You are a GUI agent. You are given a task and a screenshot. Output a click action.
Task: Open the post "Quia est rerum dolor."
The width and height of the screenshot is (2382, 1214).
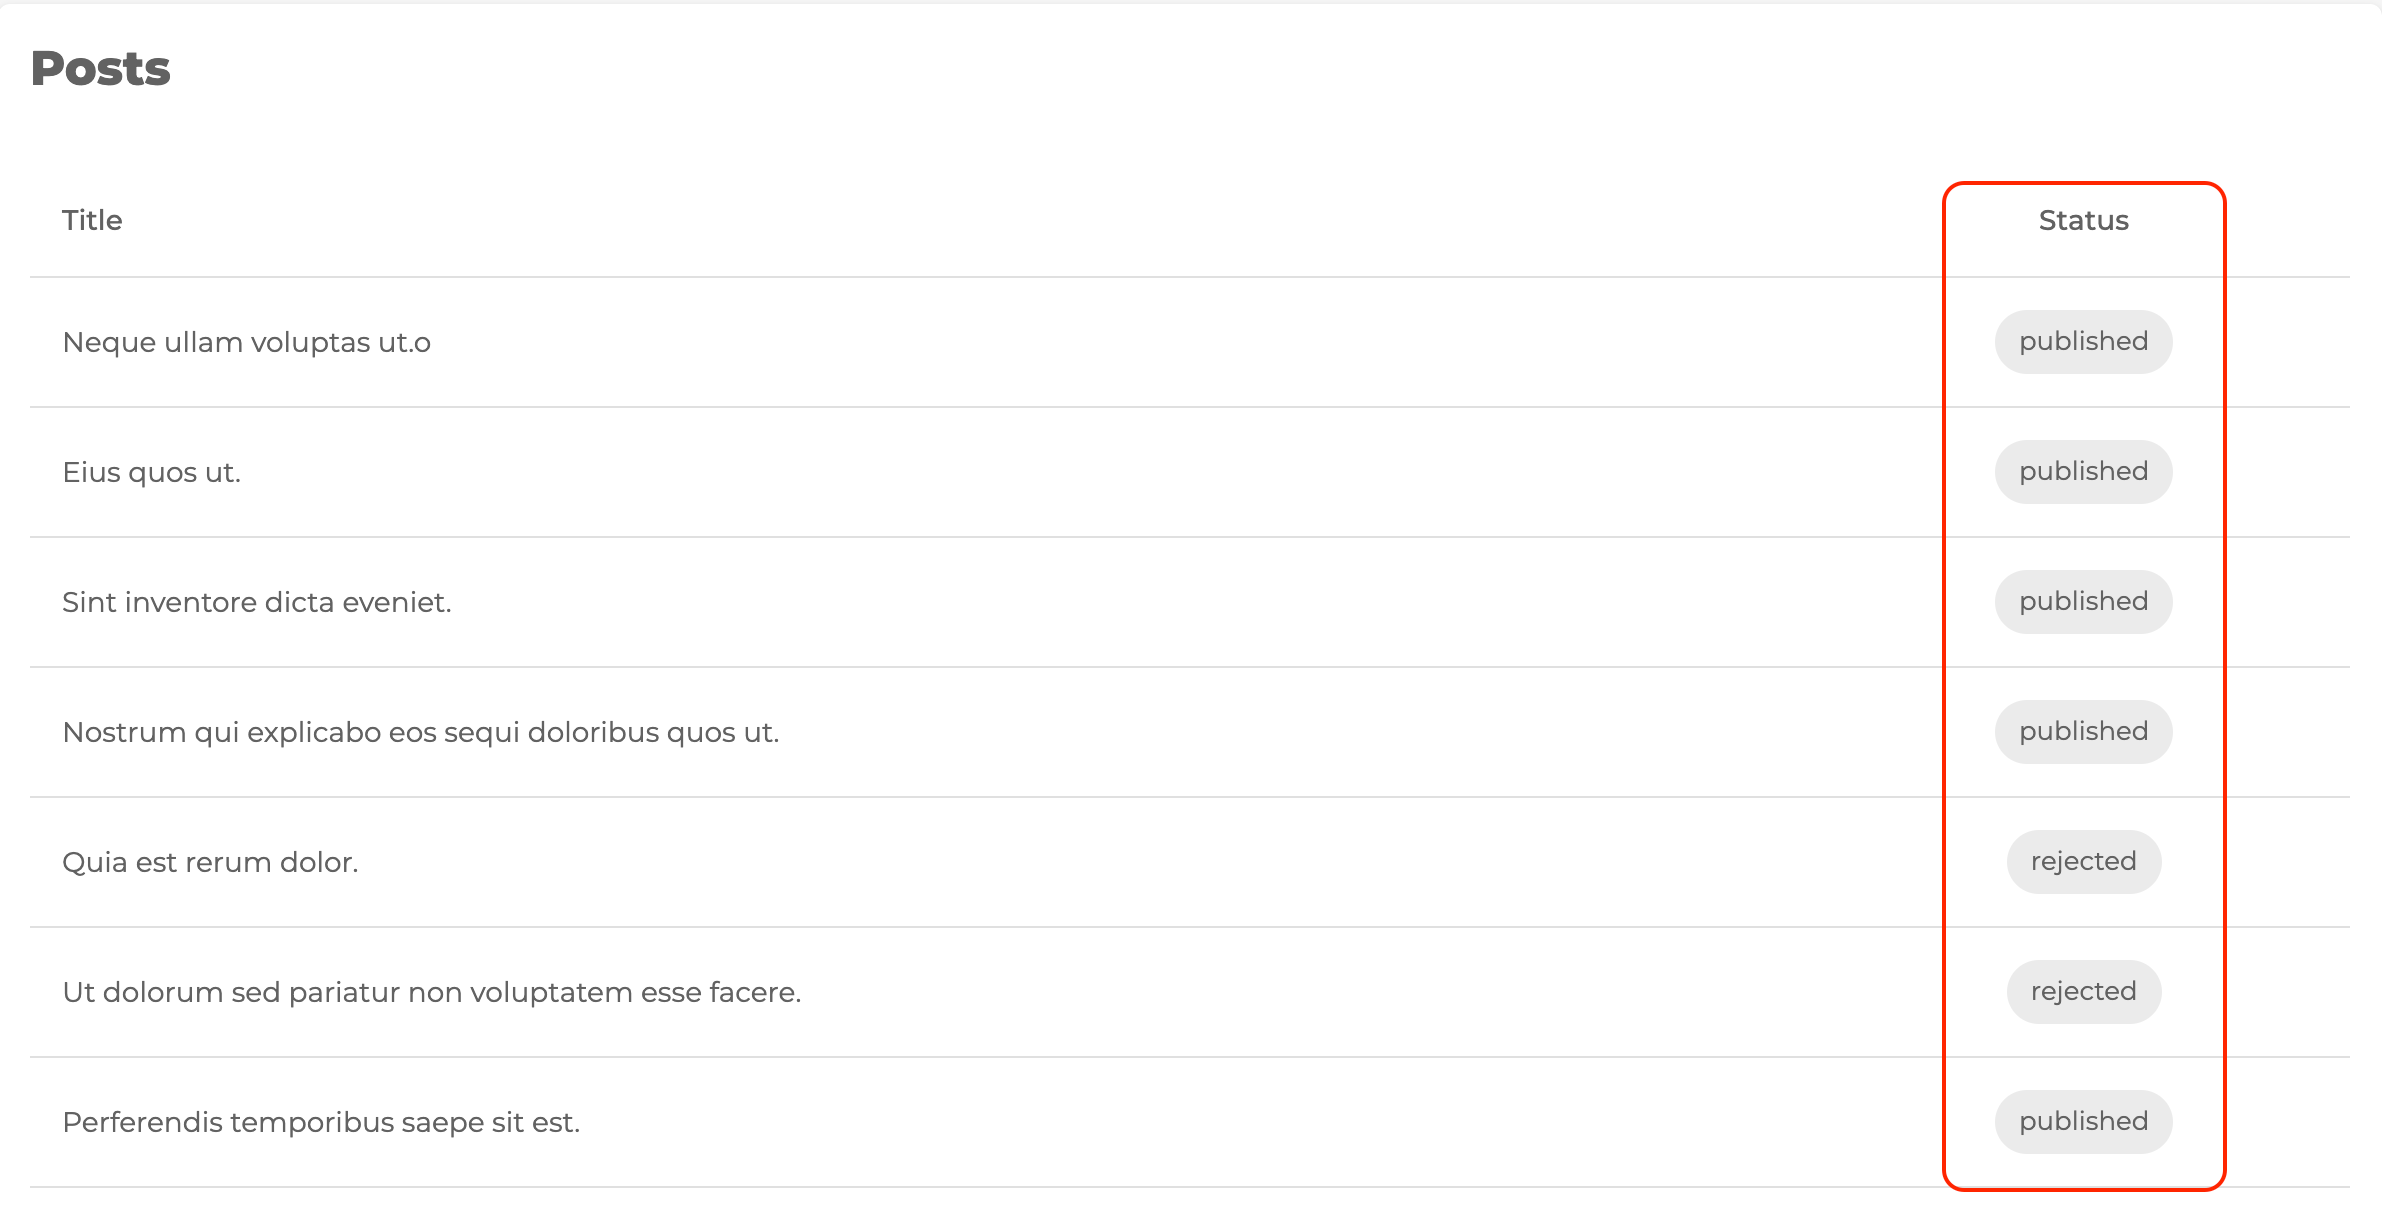(x=210, y=862)
